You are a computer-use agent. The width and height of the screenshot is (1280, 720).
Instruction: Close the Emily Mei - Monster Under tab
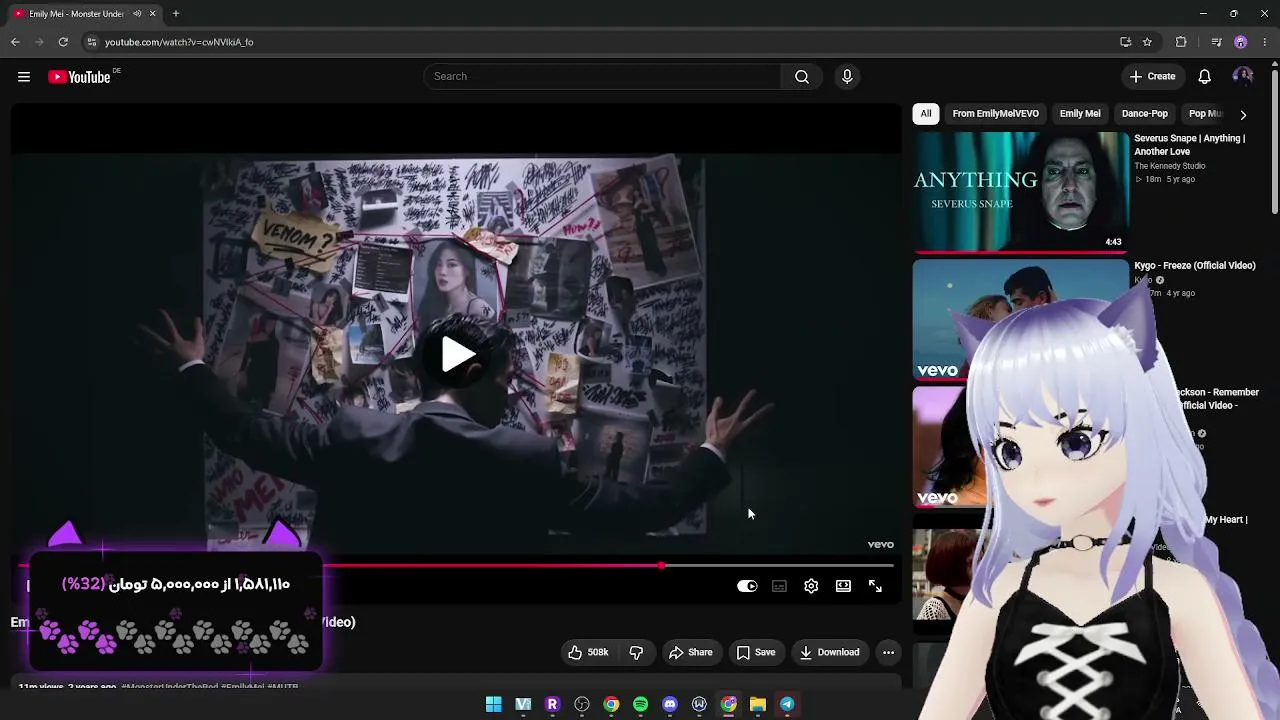153,14
